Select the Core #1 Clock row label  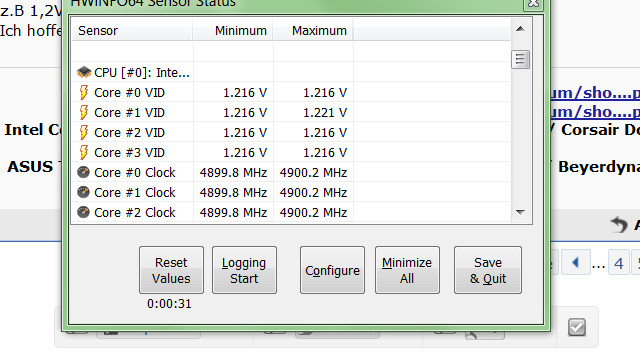(x=135, y=193)
